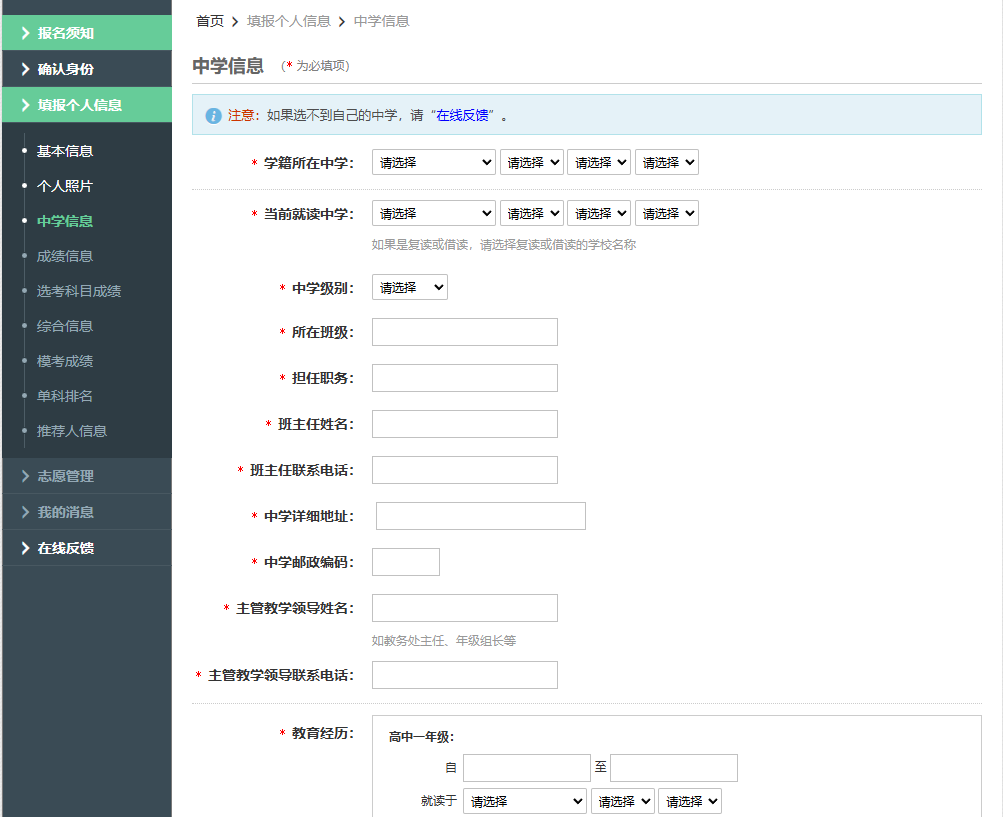Click the blue info icon in notice banner
Viewport: 1003px width, 817px height.
click(x=213, y=115)
